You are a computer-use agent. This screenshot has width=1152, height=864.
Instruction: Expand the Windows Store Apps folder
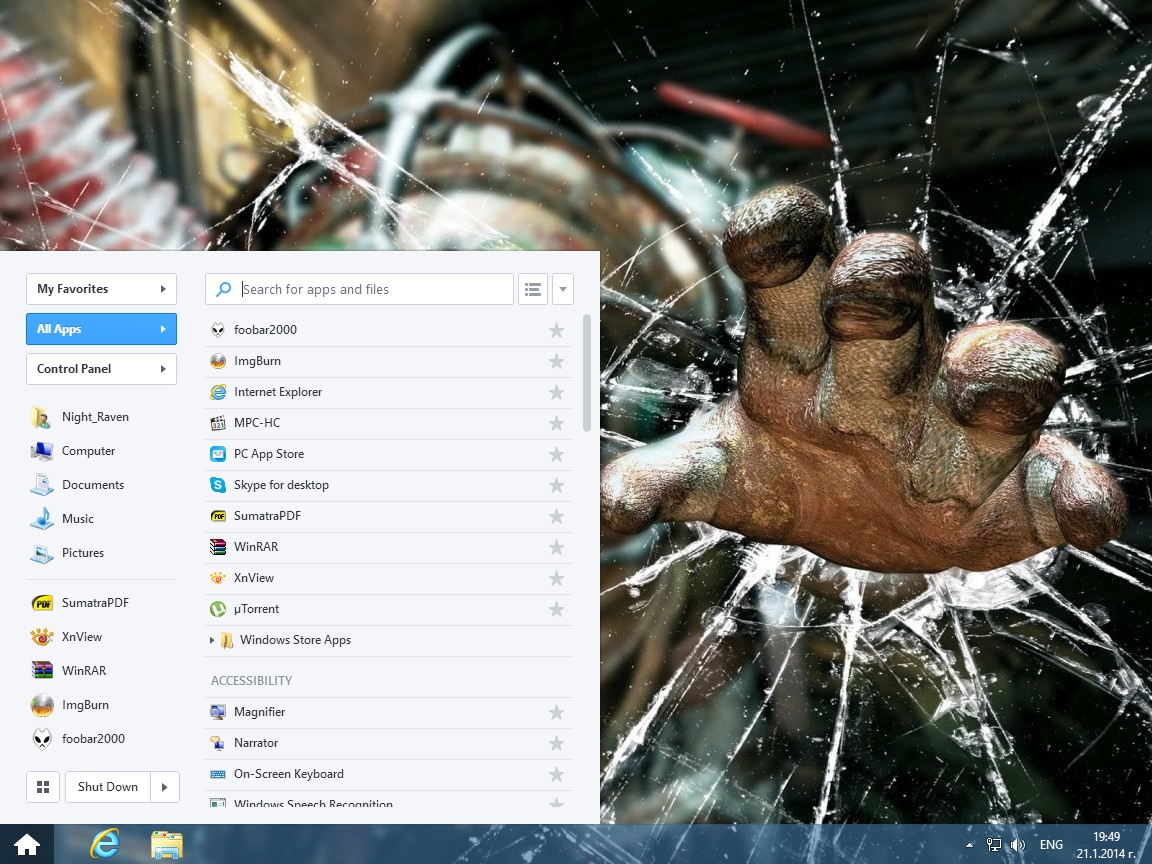pos(212,641)
